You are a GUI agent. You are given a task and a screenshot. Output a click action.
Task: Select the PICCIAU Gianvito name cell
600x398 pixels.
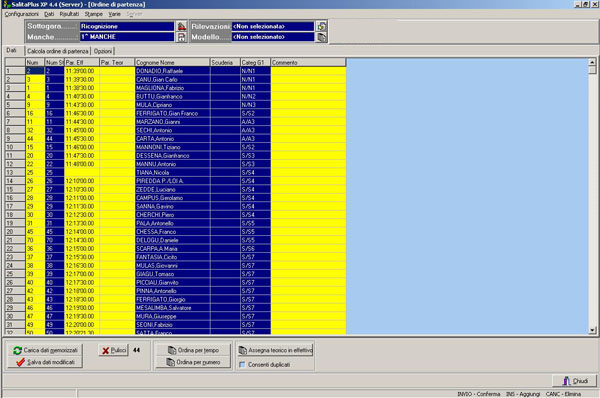pyautogui.click(x=172, y=282)
